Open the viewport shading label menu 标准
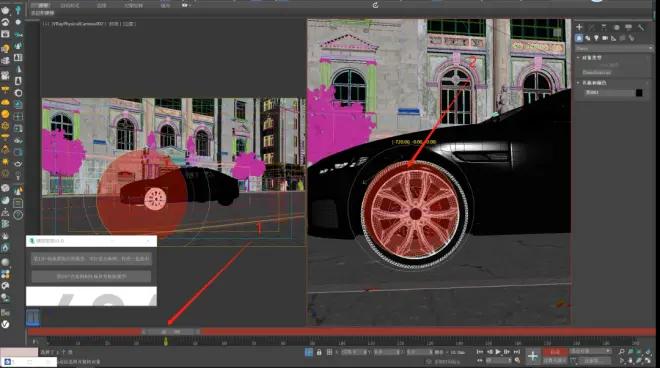 click(x=114, y=24)
